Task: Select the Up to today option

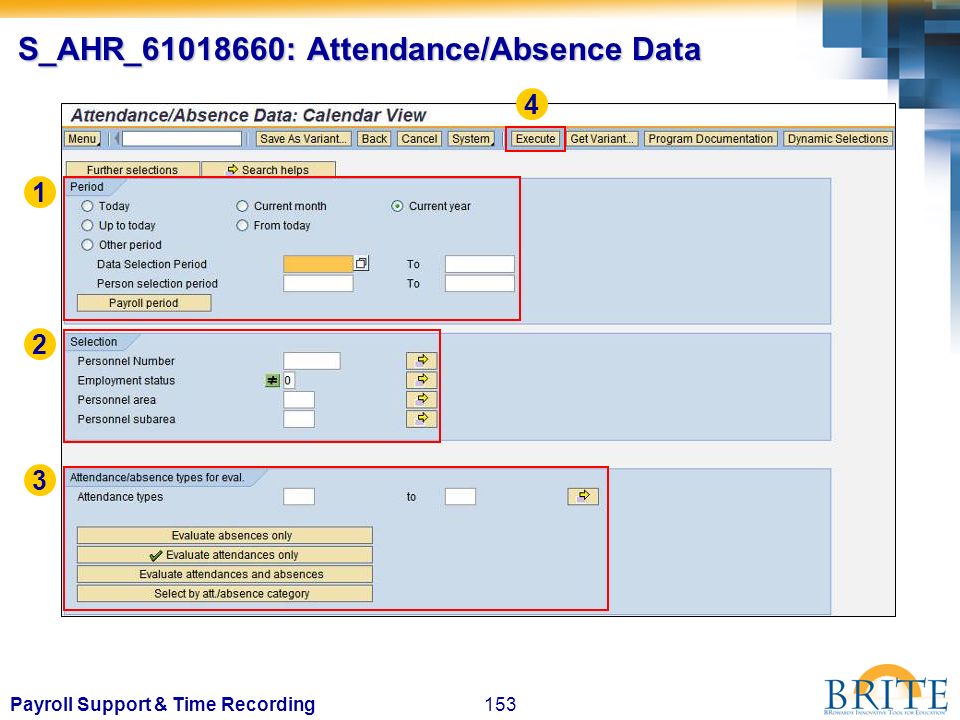Action: pos(88,225)
